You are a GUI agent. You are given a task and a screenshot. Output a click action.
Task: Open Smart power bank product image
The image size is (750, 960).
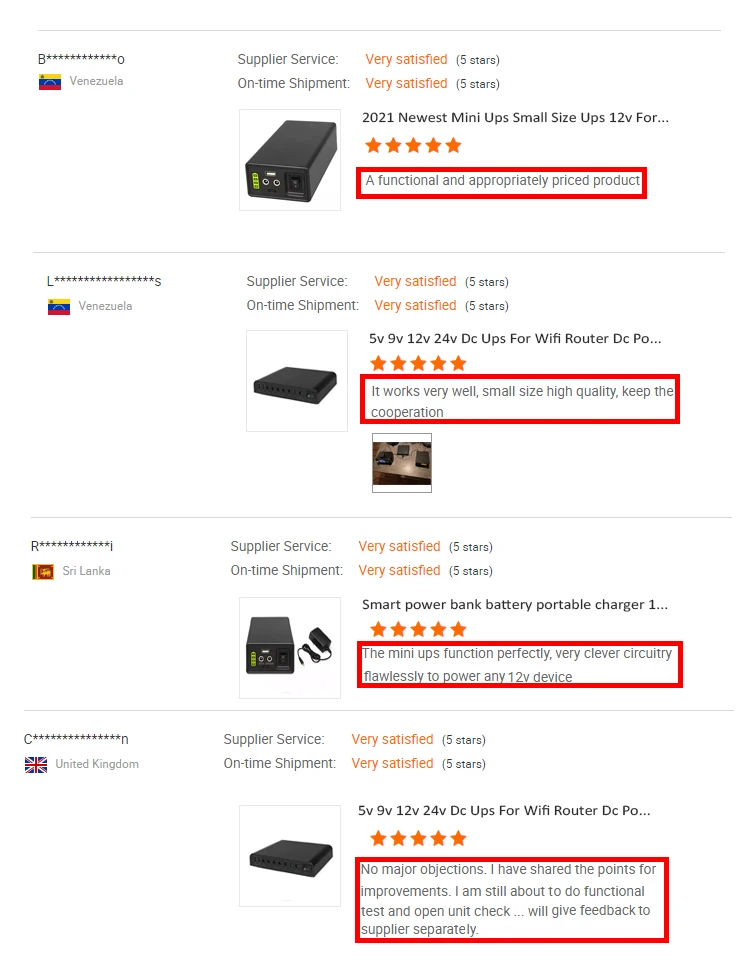(x=290, y=648)
